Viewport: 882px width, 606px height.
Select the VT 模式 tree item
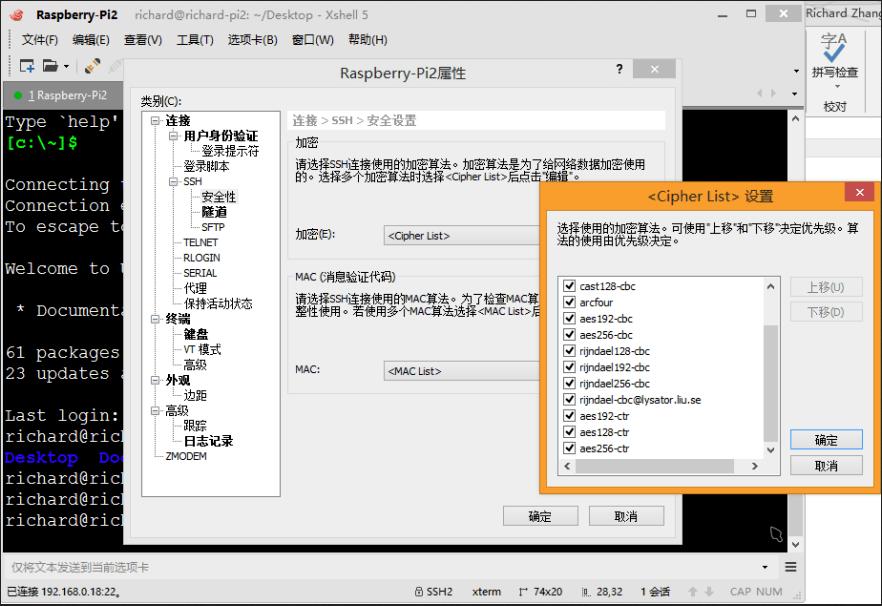tap(202, 349)
